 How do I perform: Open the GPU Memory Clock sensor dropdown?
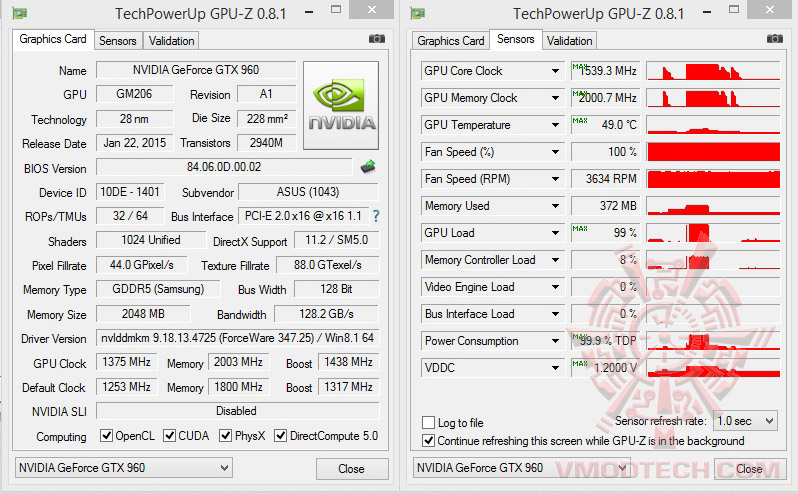click(555, 98)
